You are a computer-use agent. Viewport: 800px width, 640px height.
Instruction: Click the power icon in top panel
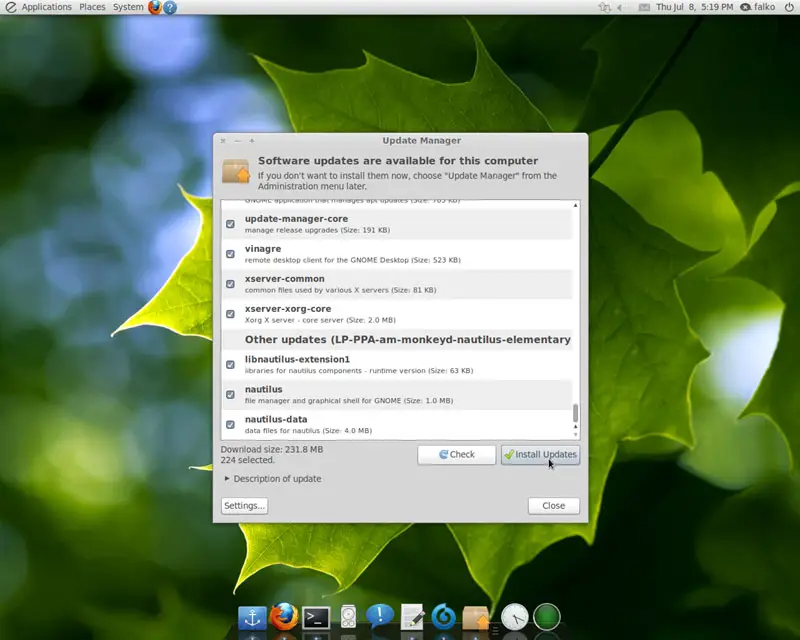point(788,7)
